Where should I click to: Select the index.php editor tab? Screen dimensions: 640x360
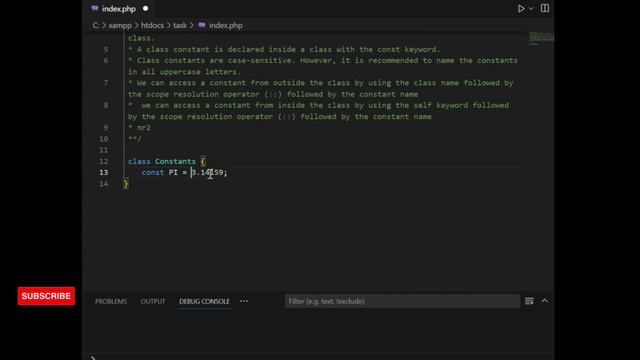119,9
